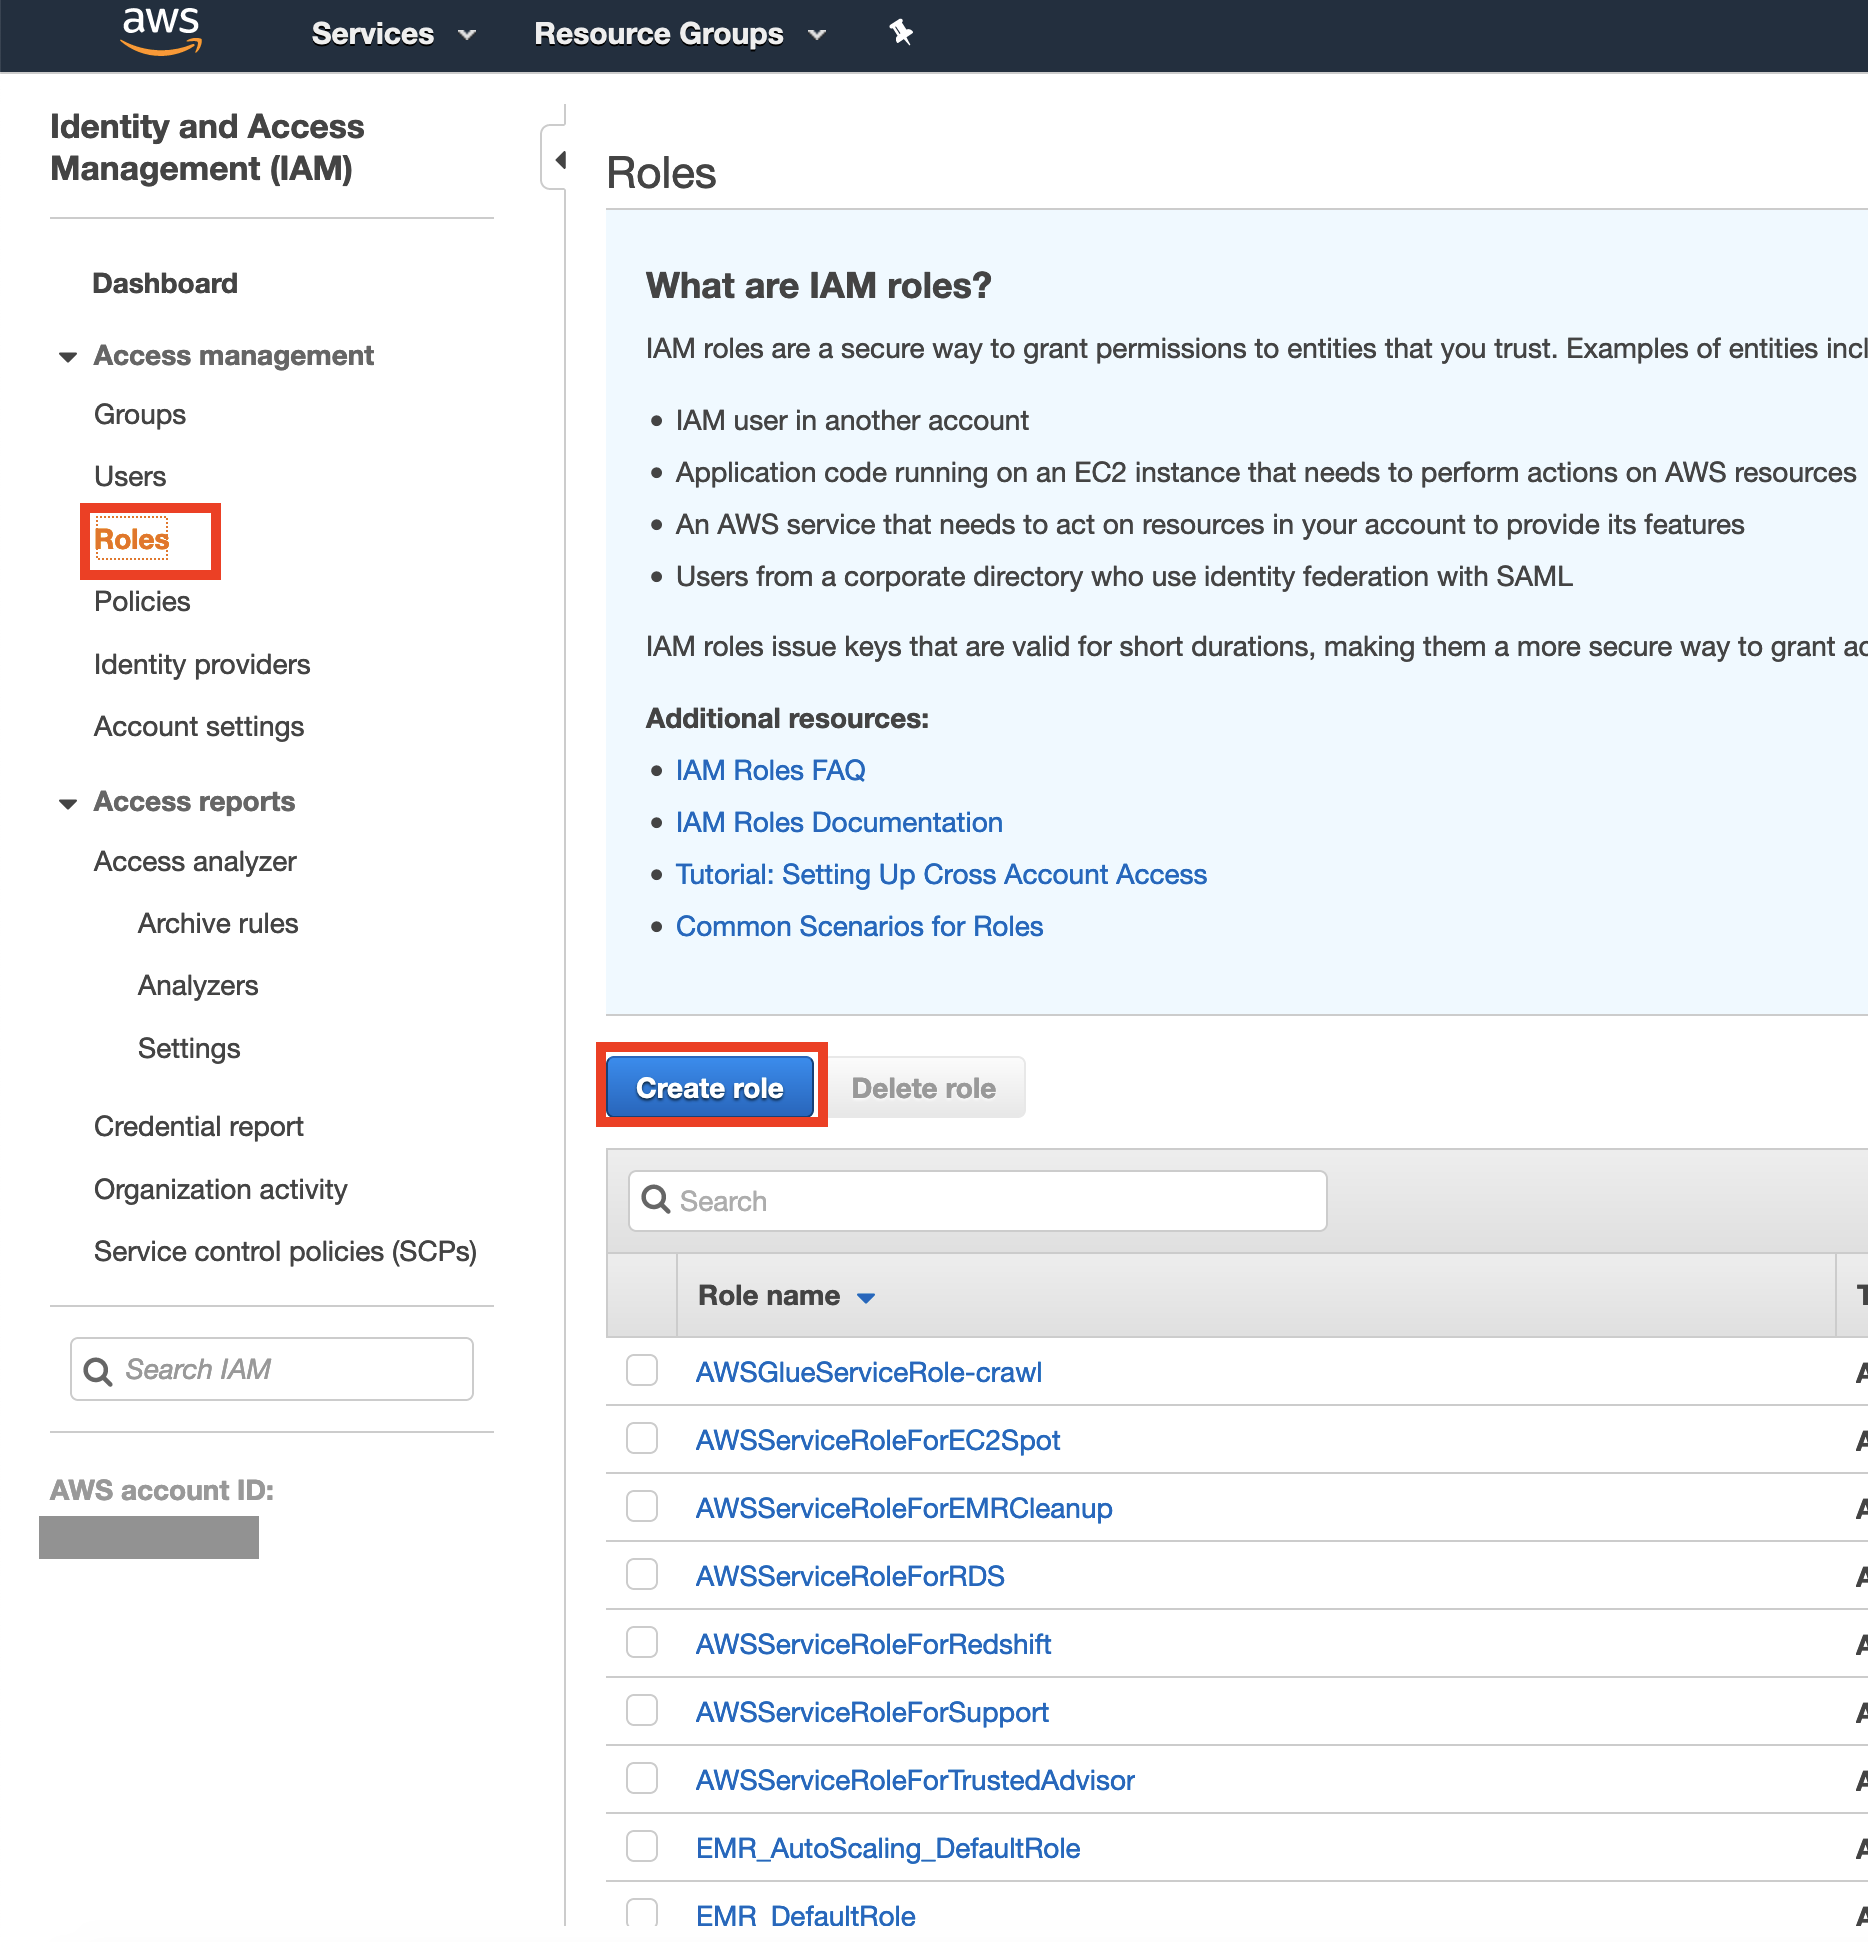Open Service control policies (SCPs)
Screen dimensions: 1868x1942
[x=285, y=1252]
